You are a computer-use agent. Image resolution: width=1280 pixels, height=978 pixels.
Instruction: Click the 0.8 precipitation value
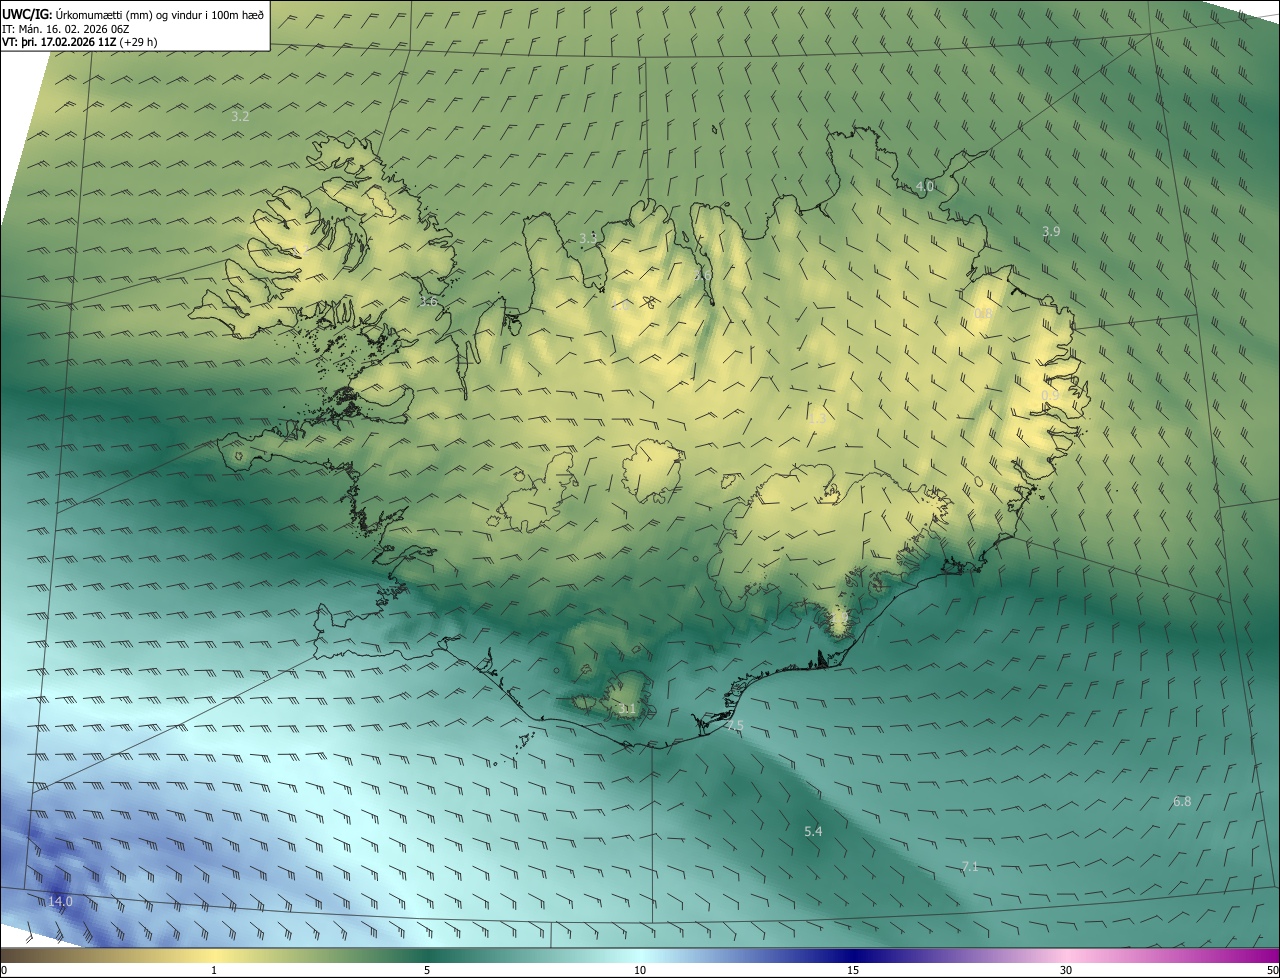click(x=984, y=314)
